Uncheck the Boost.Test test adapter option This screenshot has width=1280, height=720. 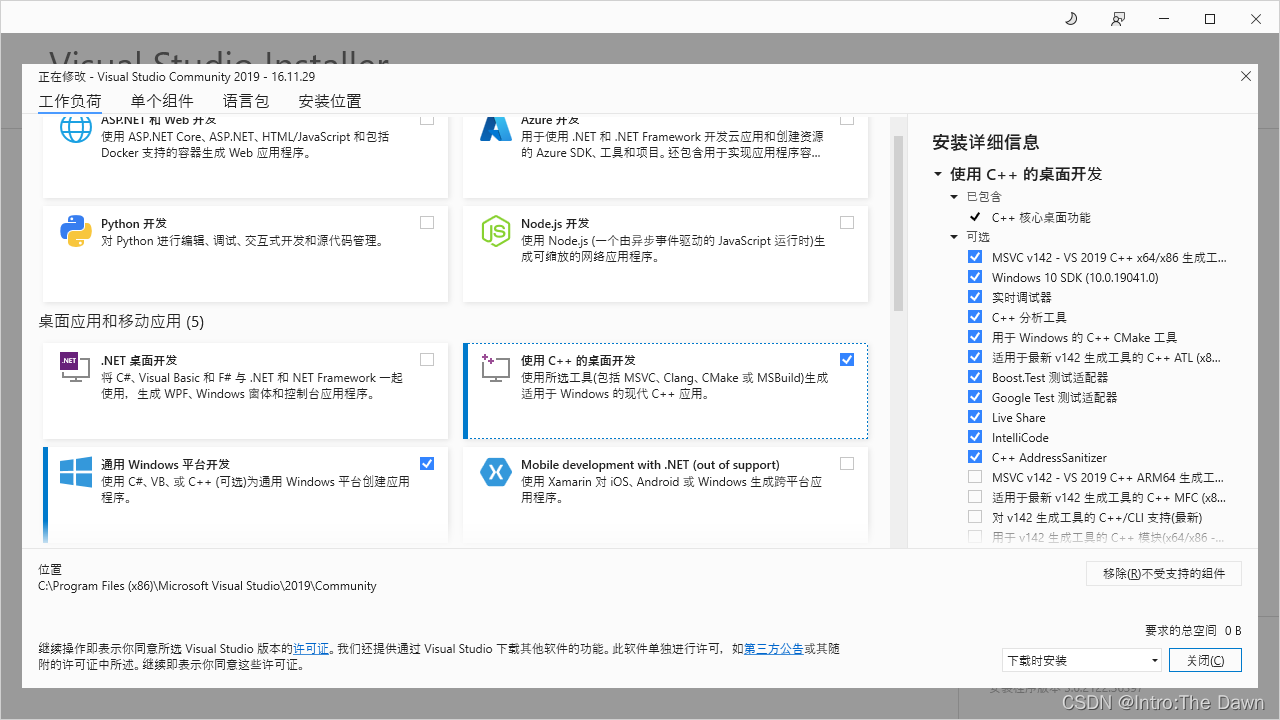[x=975, y=377]
